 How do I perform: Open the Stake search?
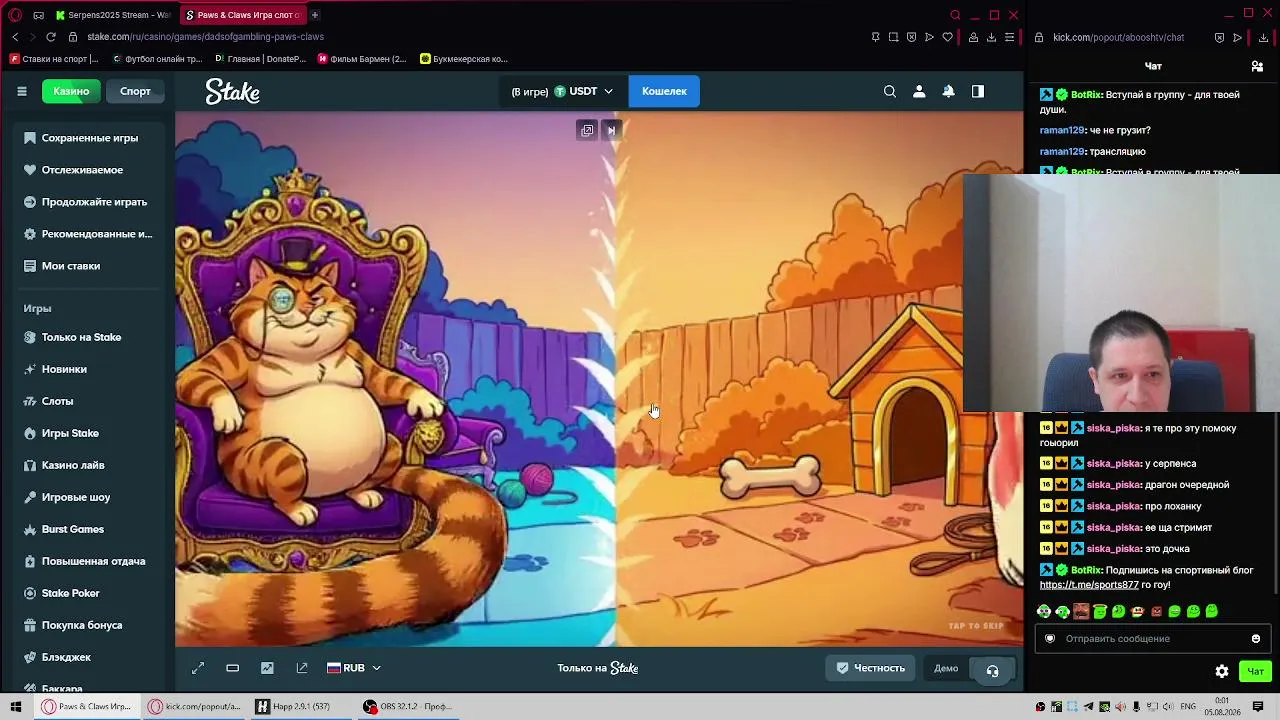890,91
